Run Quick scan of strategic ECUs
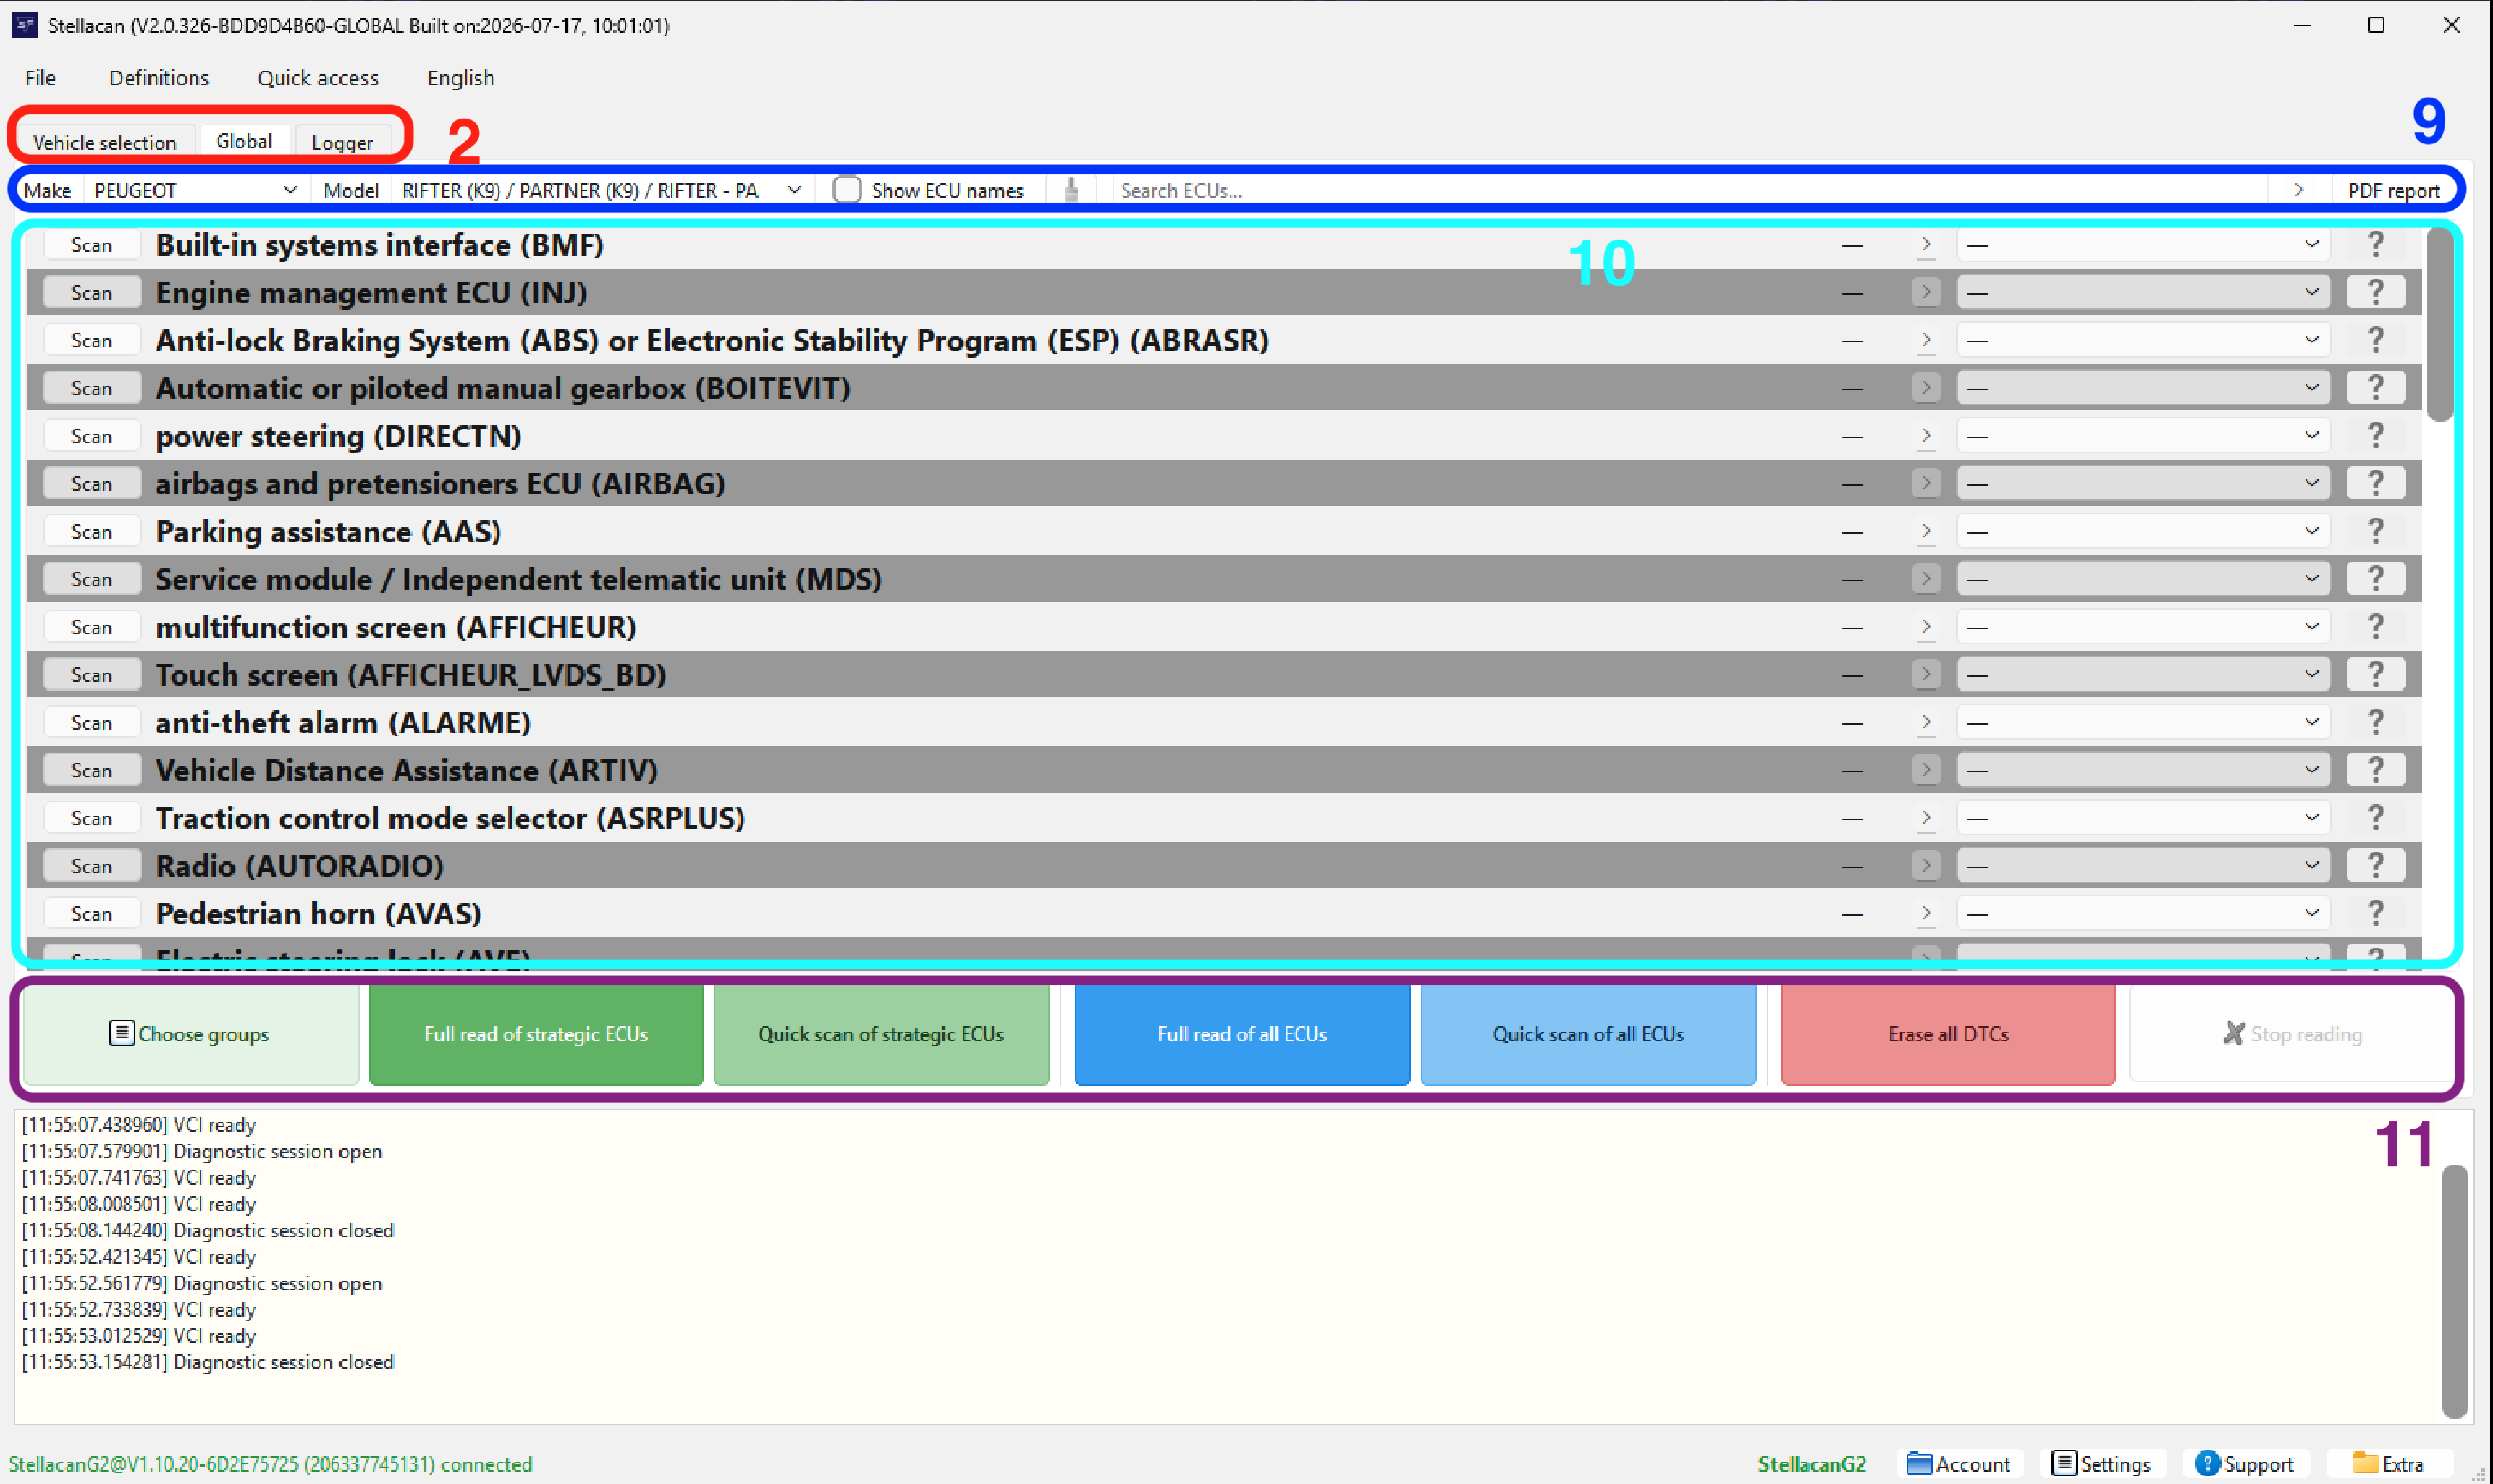The image size is (2493, 1484). coord(881,1034)
